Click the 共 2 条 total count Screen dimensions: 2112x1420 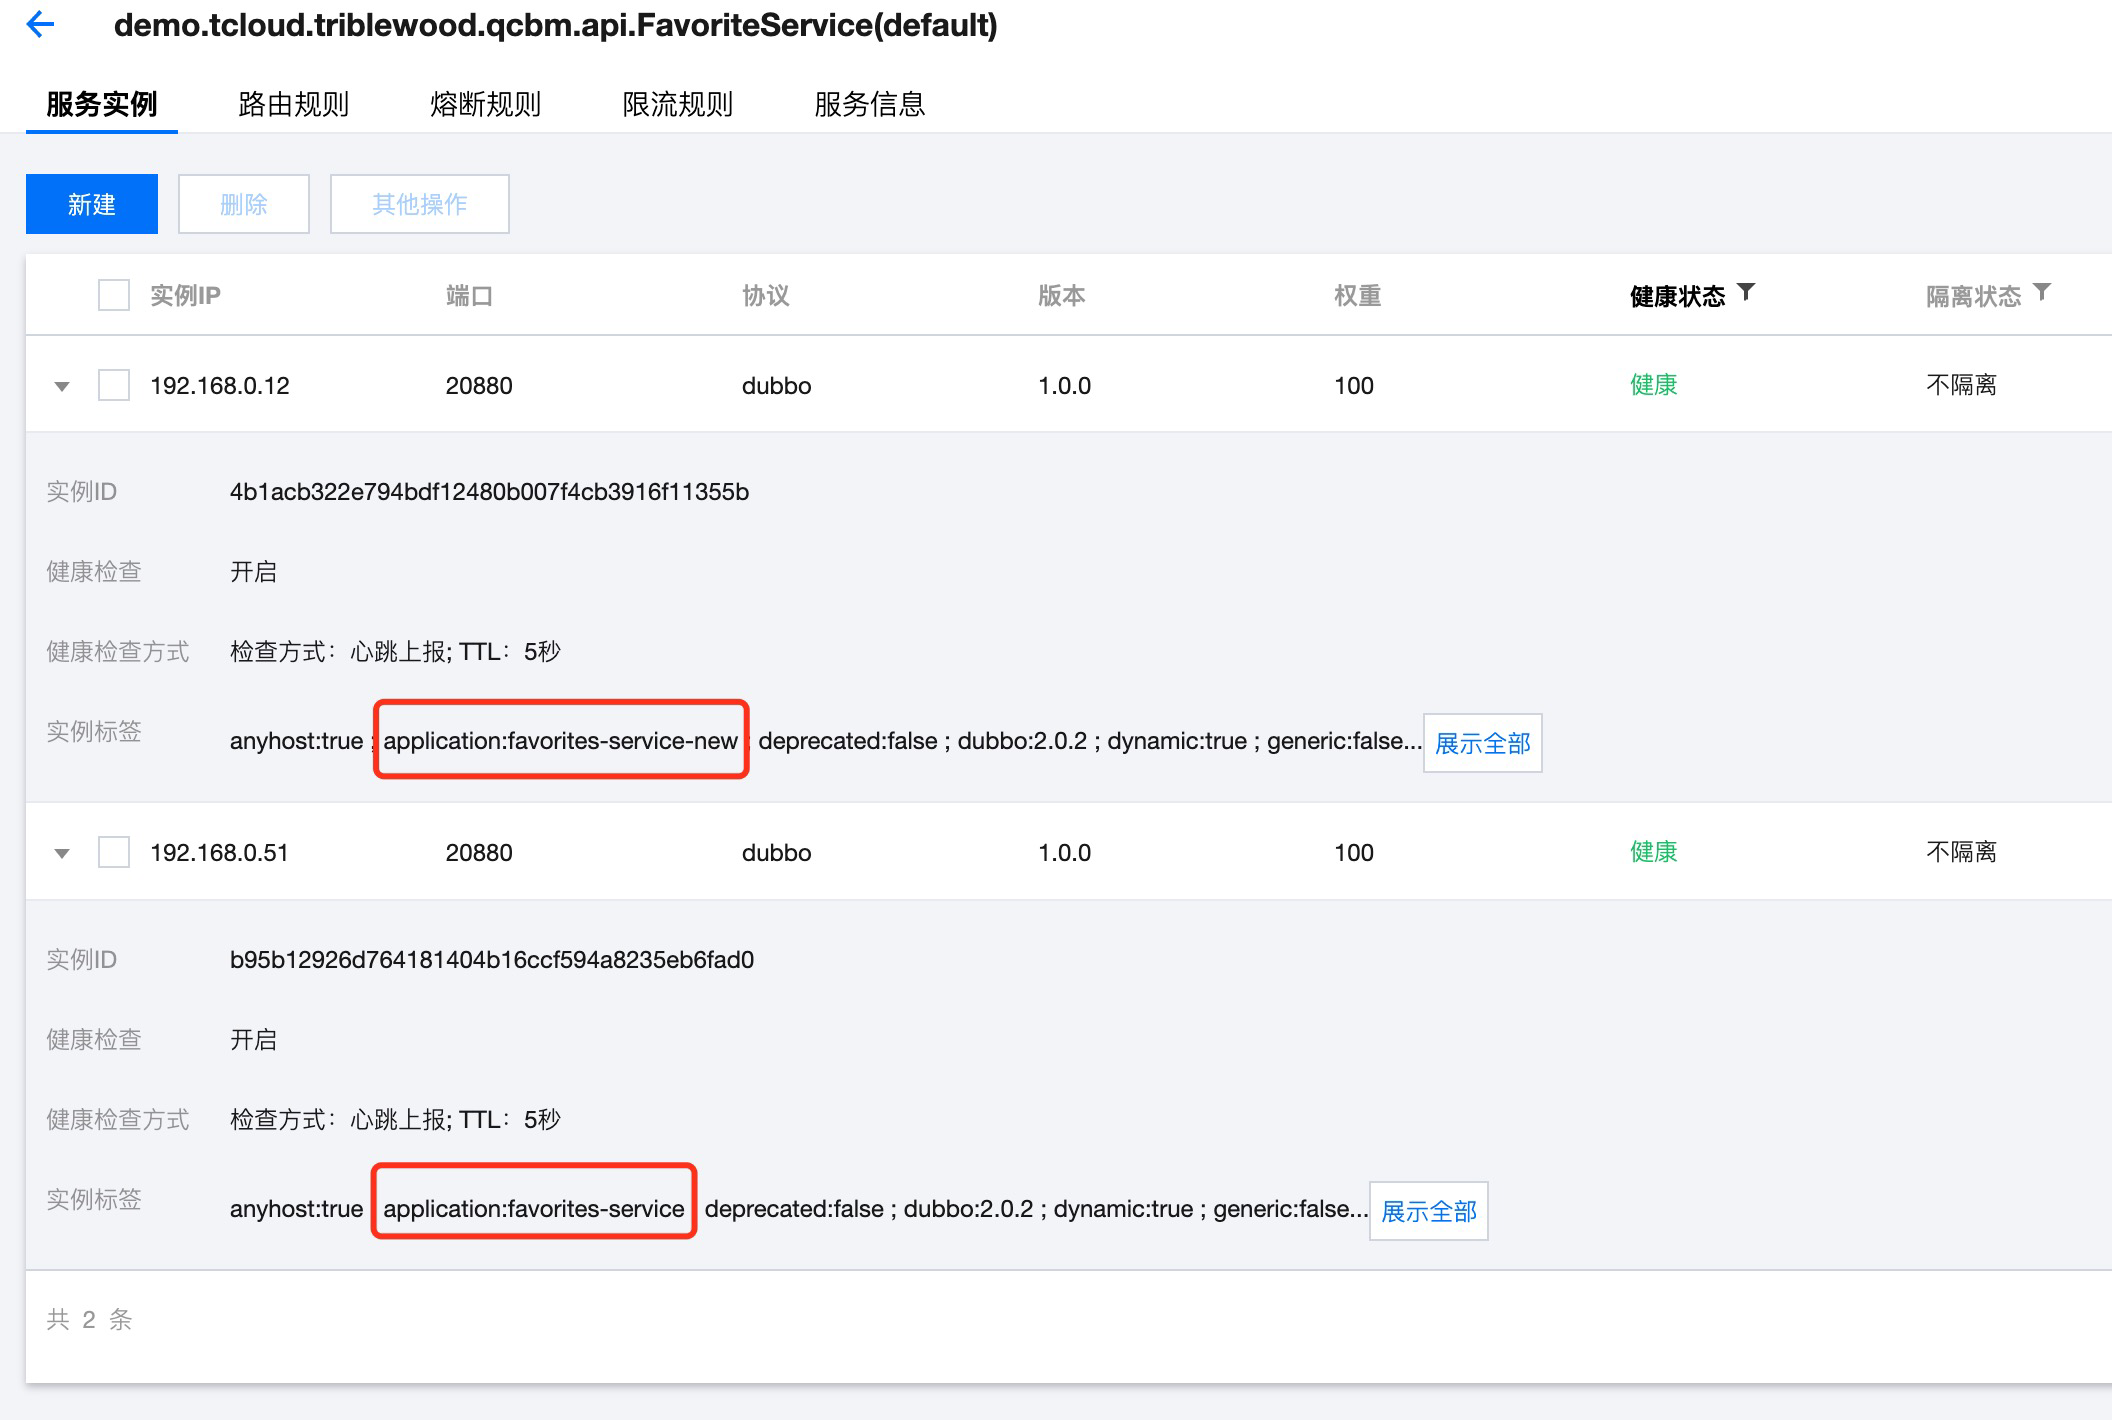pyautogui.click(x=89, y=1320)
